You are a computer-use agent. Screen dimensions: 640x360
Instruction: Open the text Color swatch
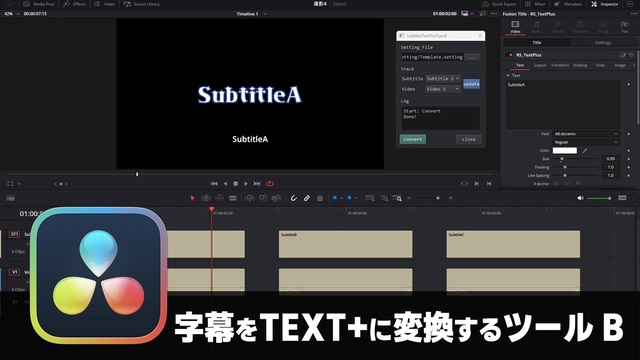564,151
